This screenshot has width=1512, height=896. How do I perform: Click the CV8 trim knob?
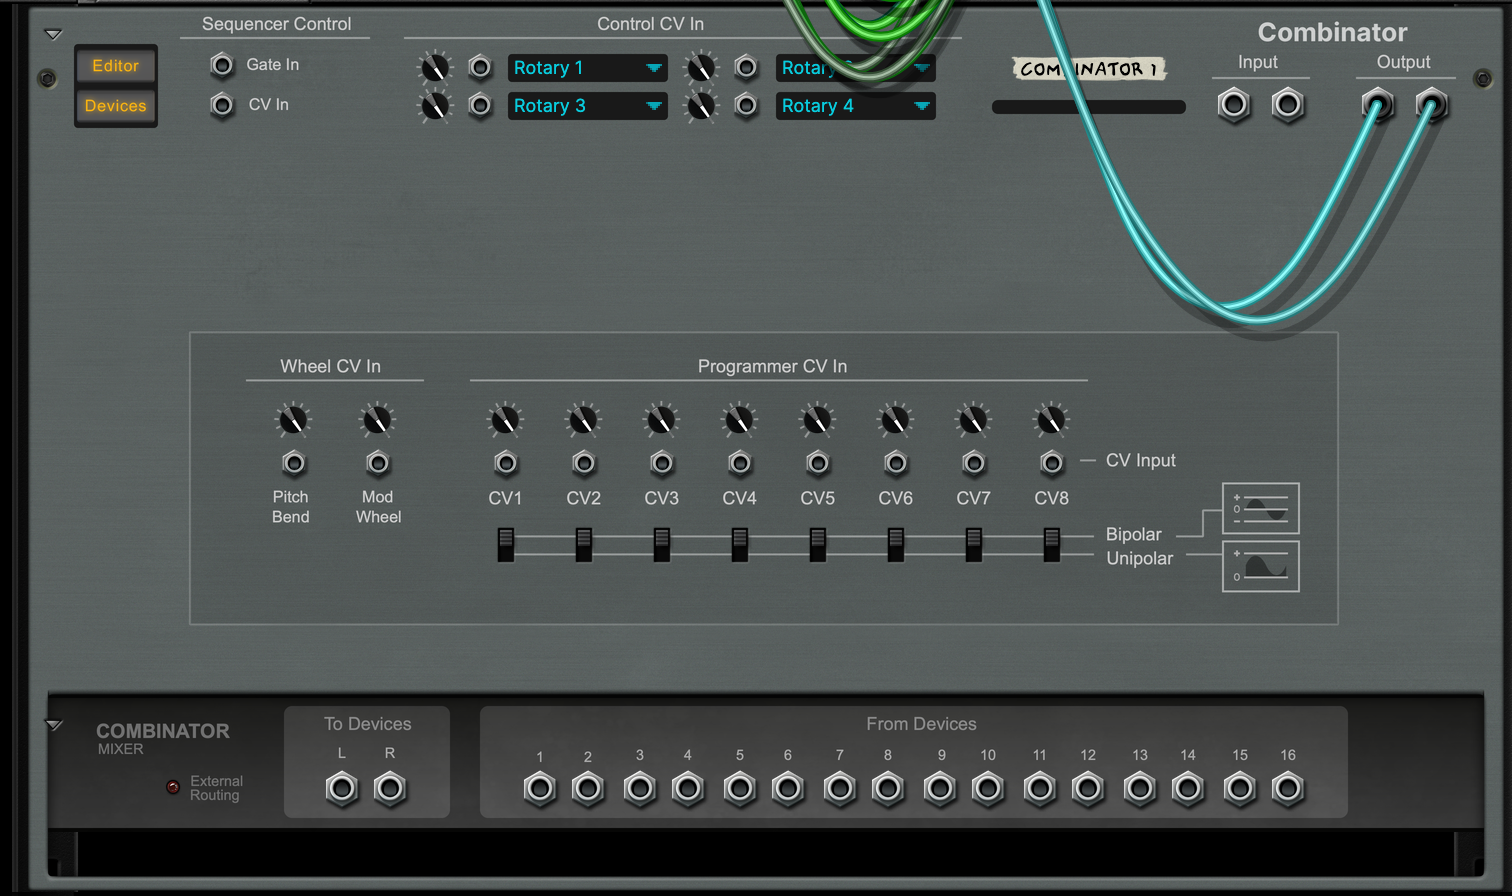coord(1051,421)
